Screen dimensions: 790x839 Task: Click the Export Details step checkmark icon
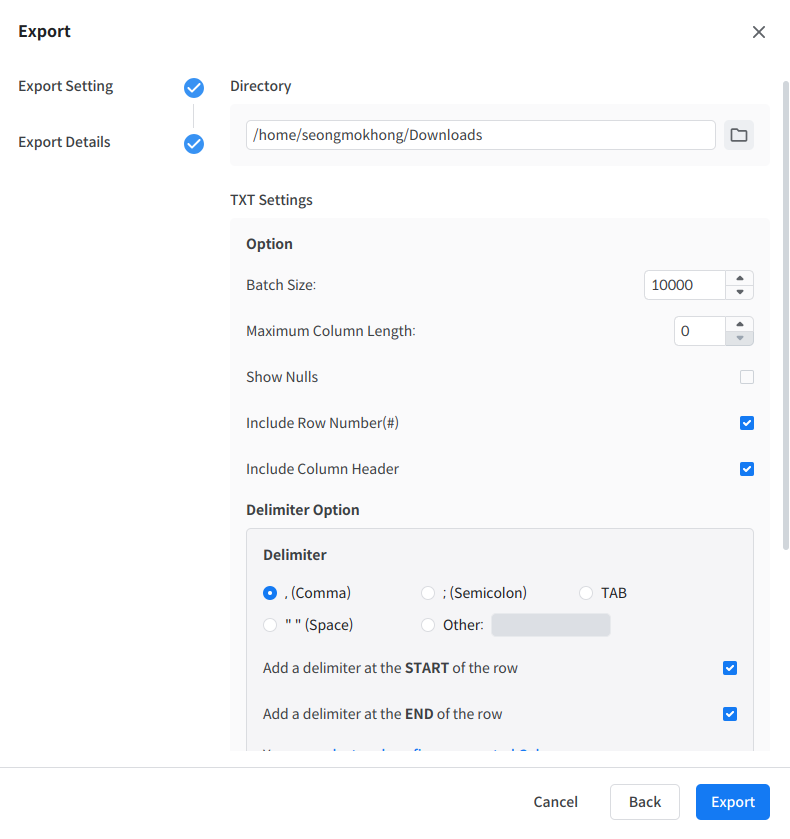click(194, 144)
